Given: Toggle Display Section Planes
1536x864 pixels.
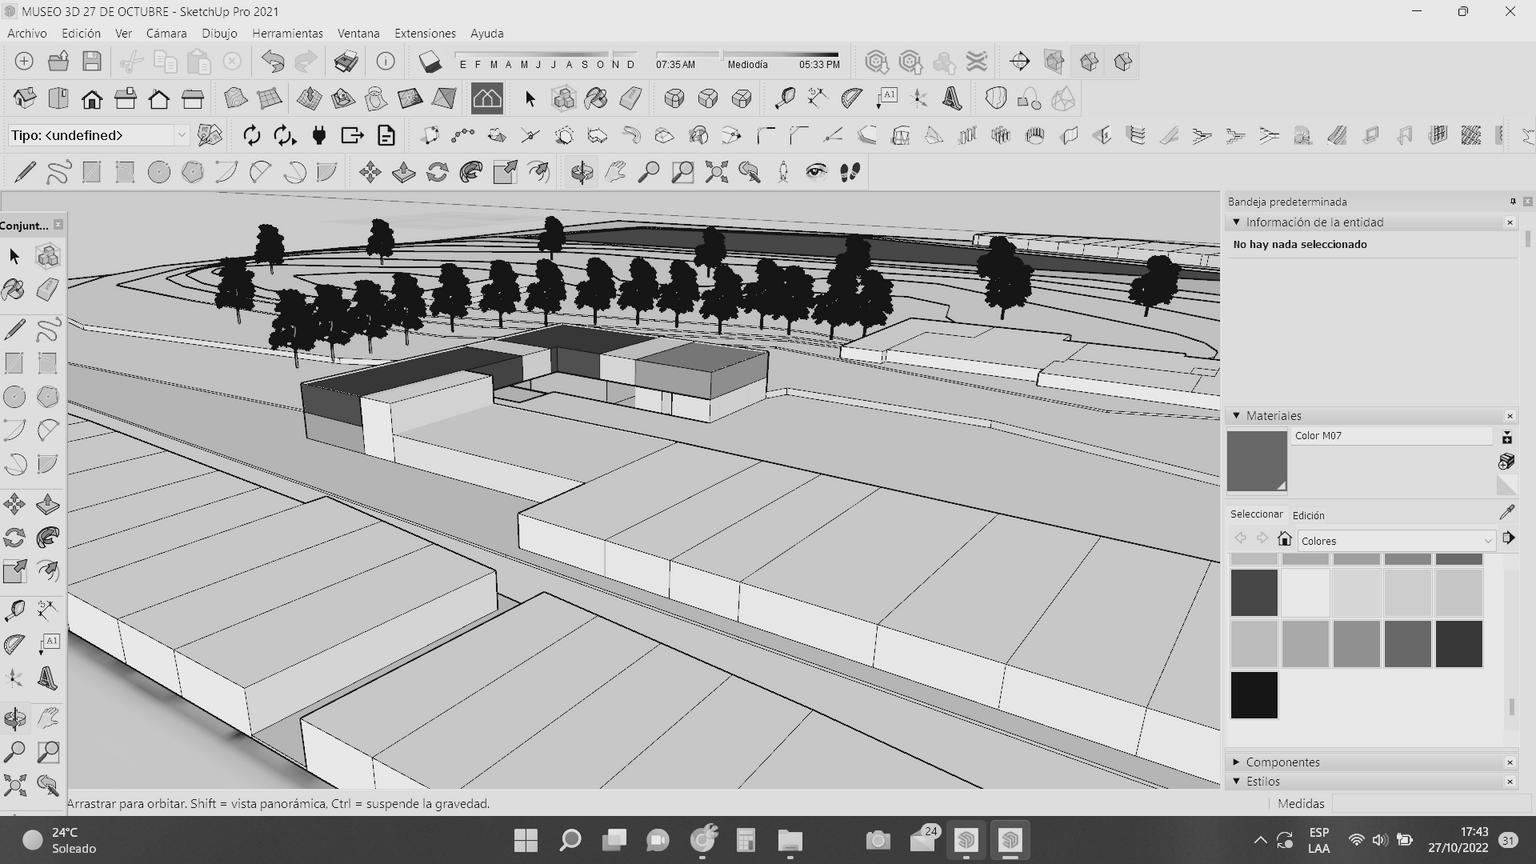Looking at the screenshot, I should [1054, 62].
